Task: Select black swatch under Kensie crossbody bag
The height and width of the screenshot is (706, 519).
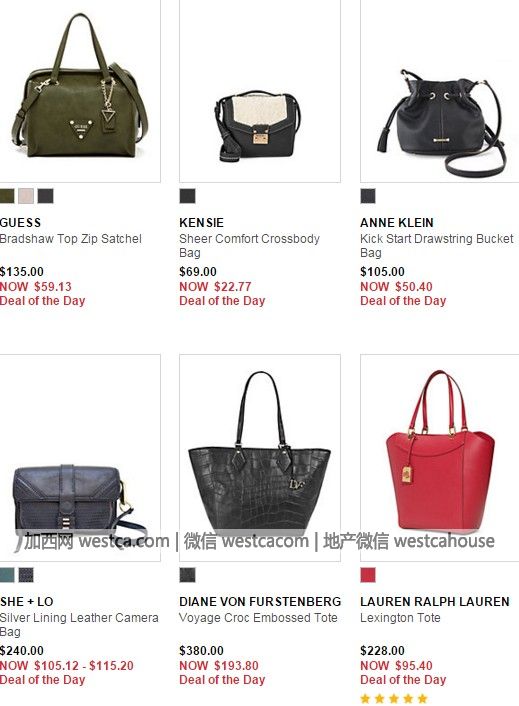Action: click(187, 196)
